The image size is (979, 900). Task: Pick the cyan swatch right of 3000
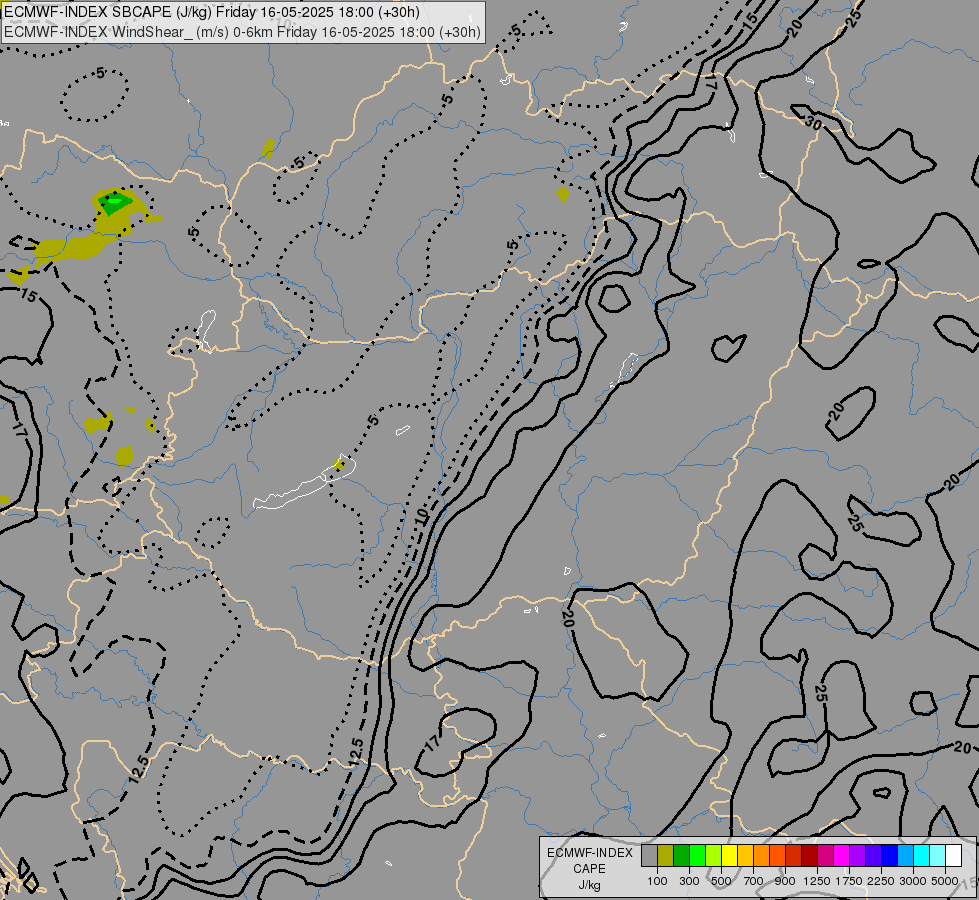[922, 856]
